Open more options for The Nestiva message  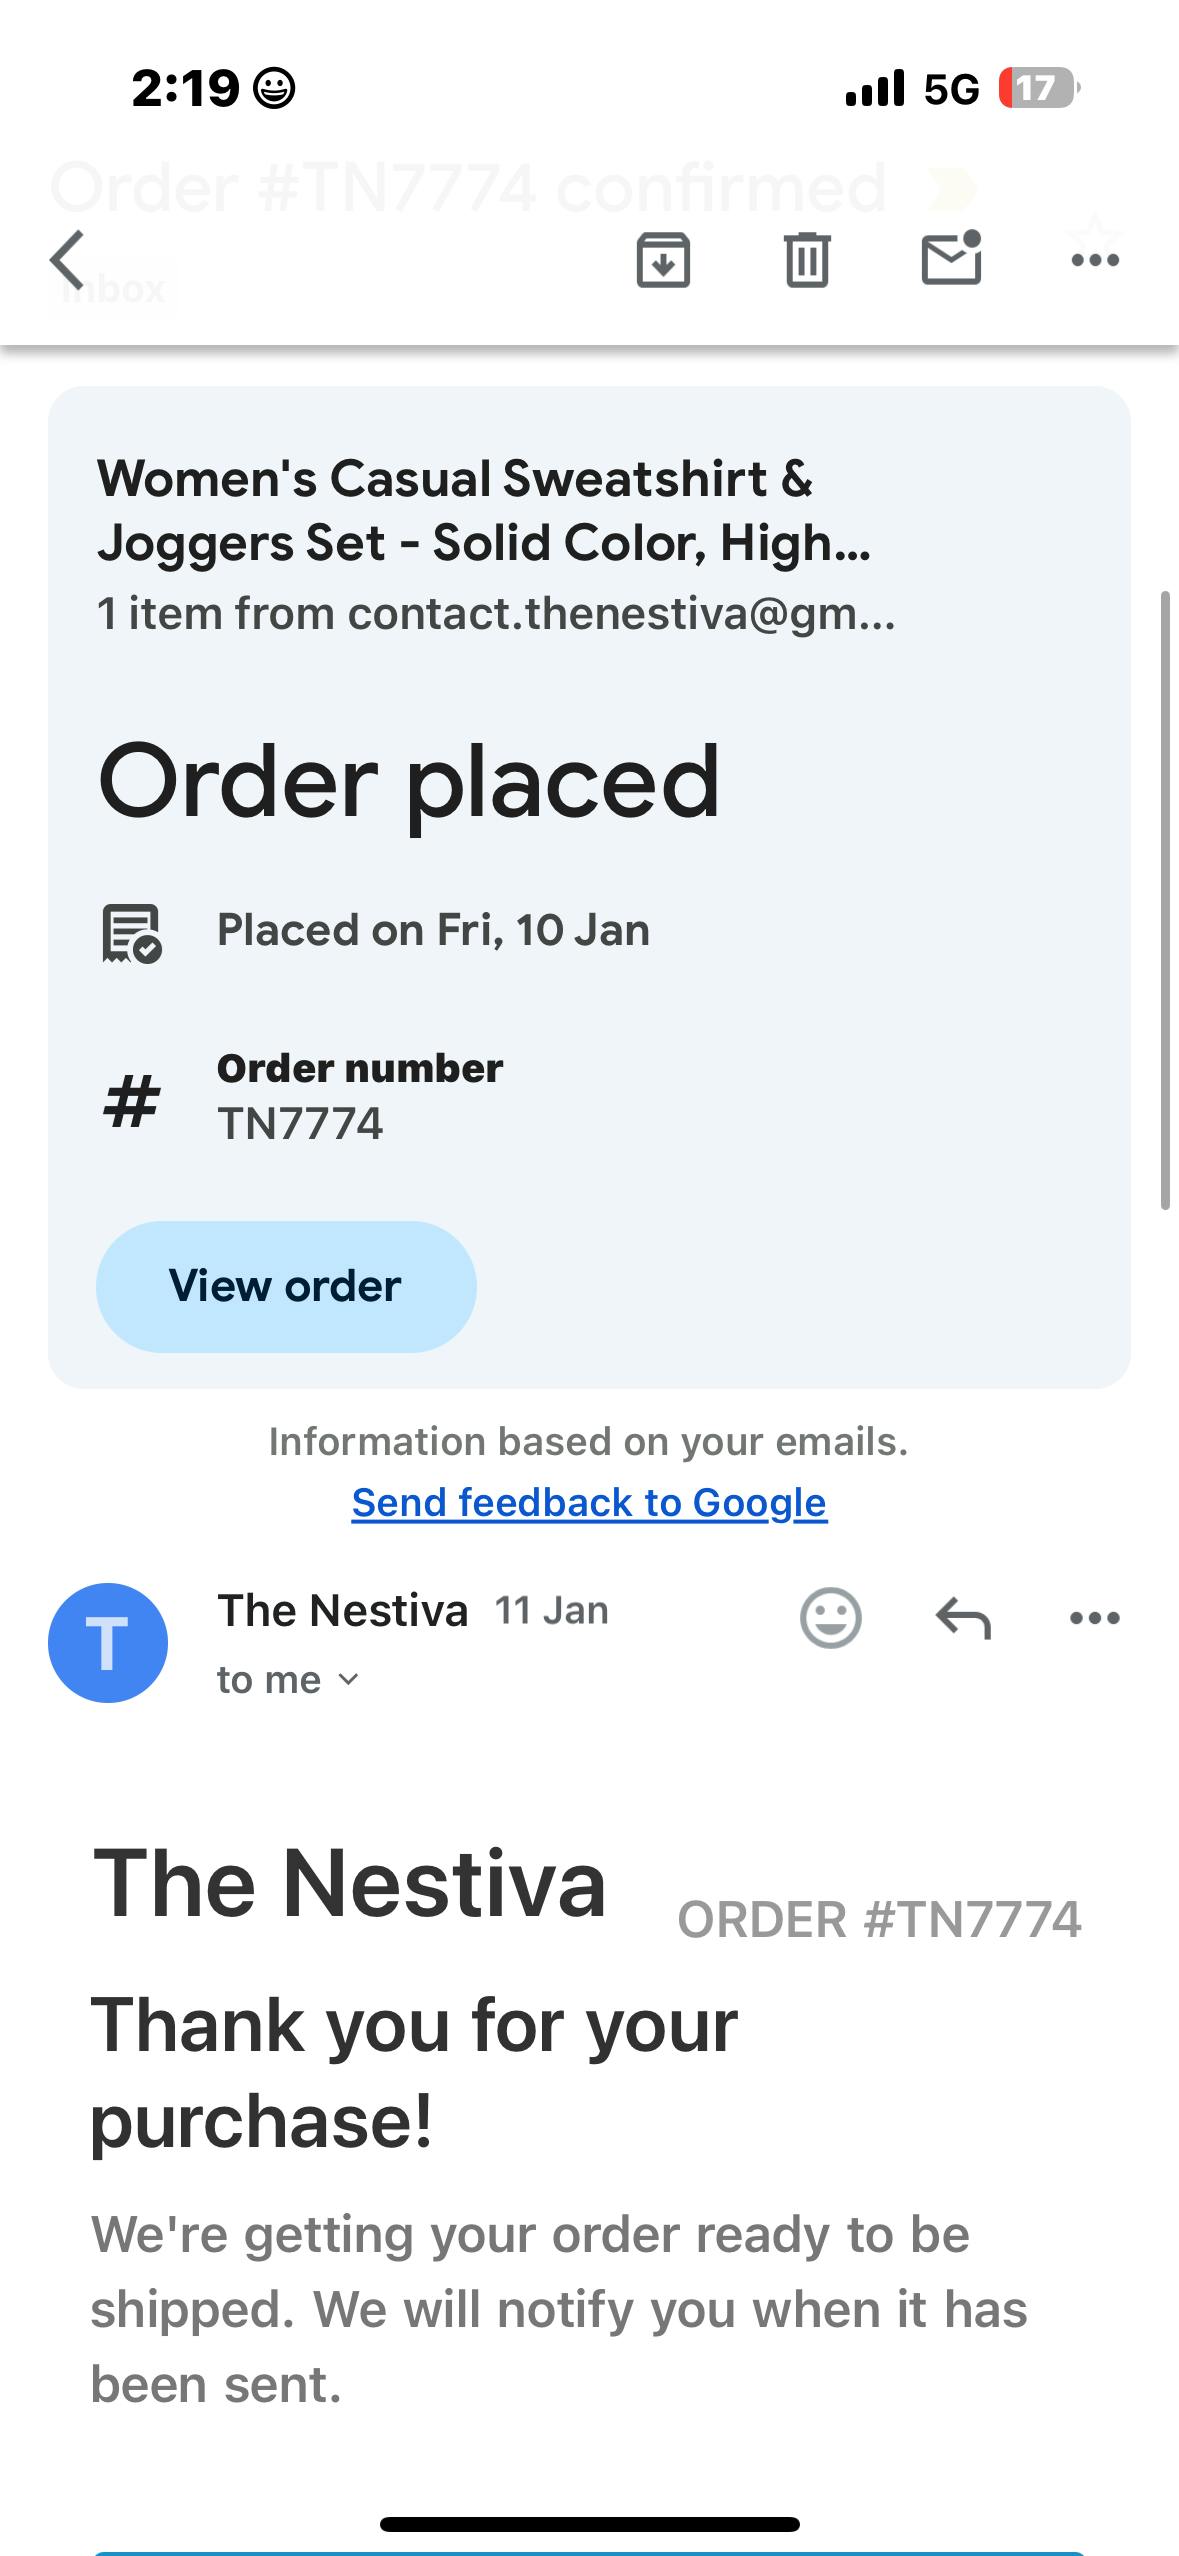[x=1095, y=1617]
